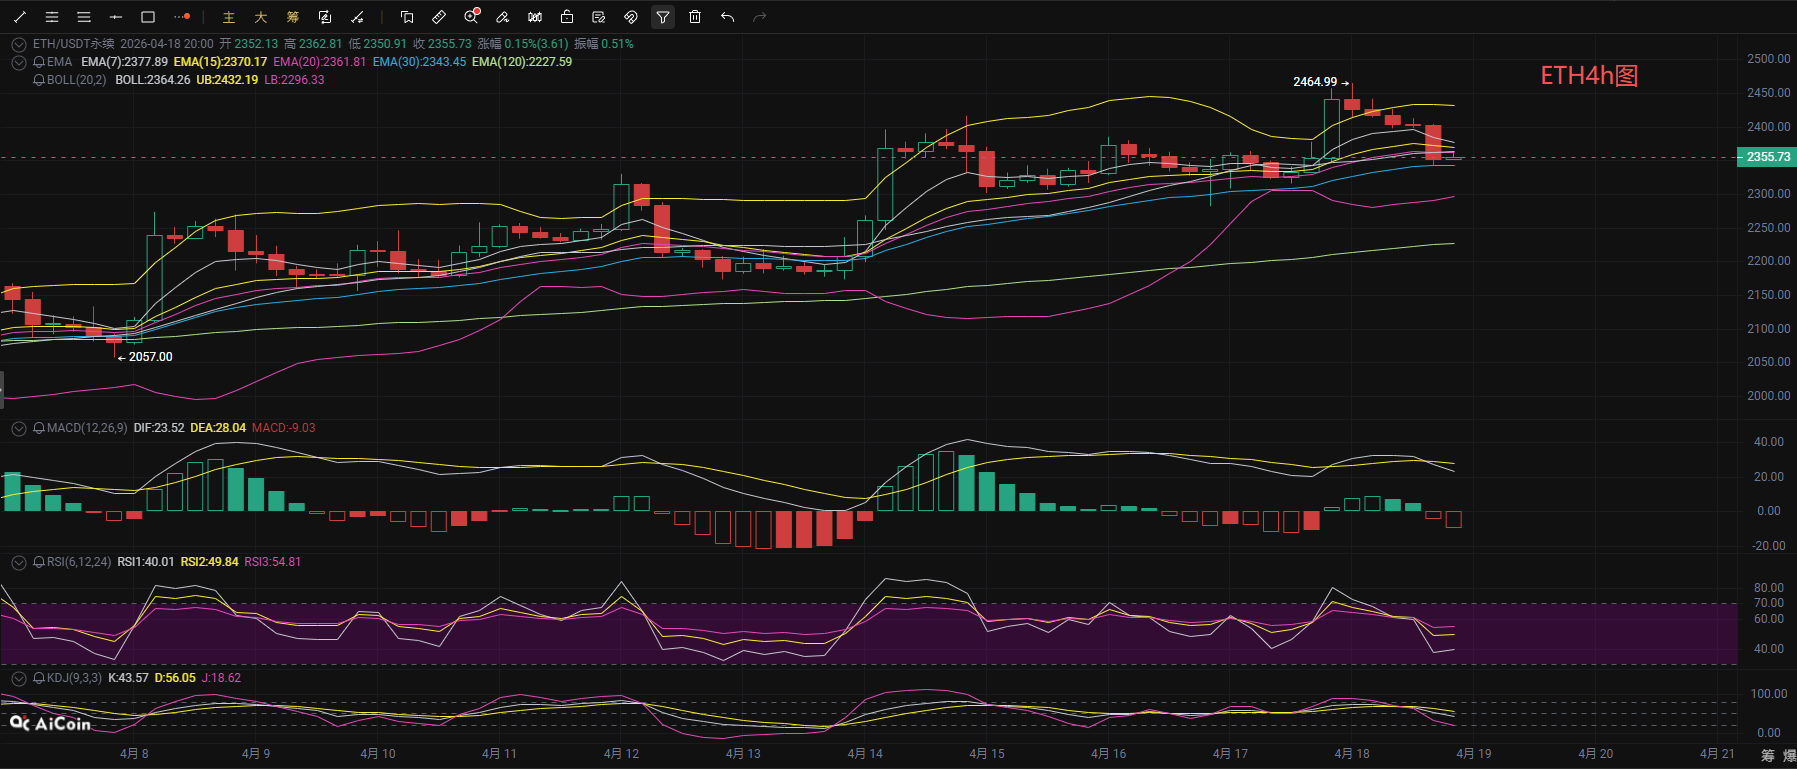
Task: Activate the eraser tool in toolbar
Action: coord(503,17)
